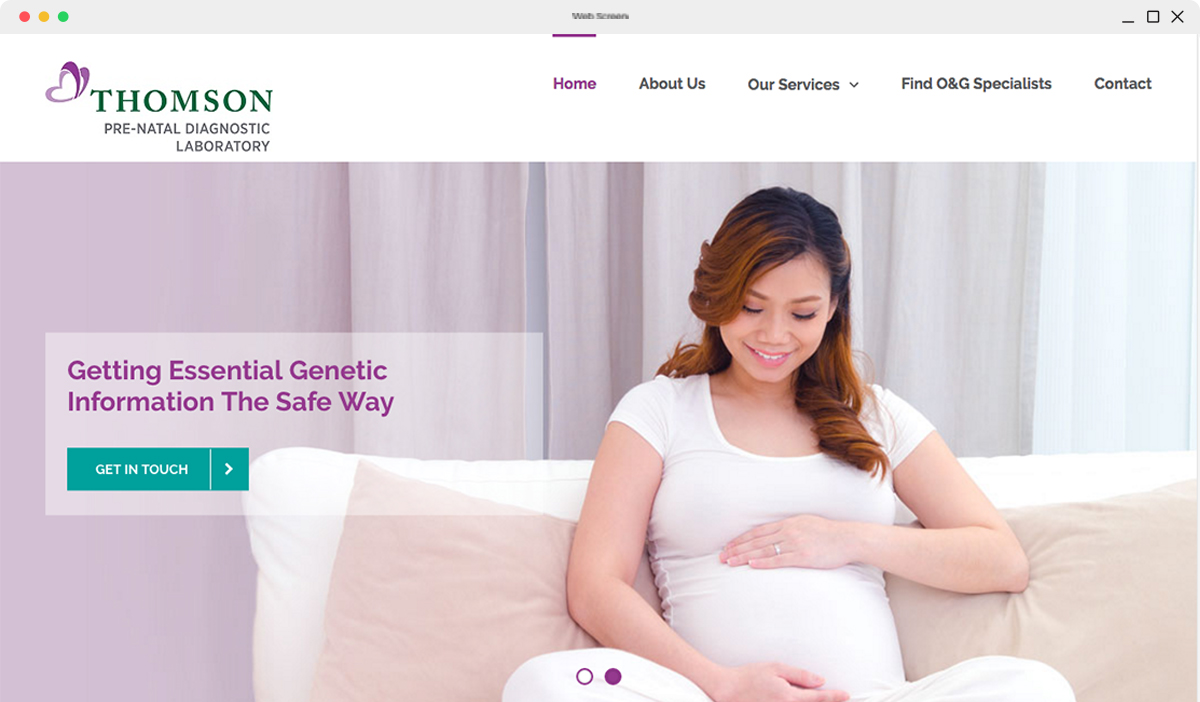The width and height of the screenshot is (1200, 702).
Task: Expand the chevron beside Our Services
Action: (x=854, y=85)
